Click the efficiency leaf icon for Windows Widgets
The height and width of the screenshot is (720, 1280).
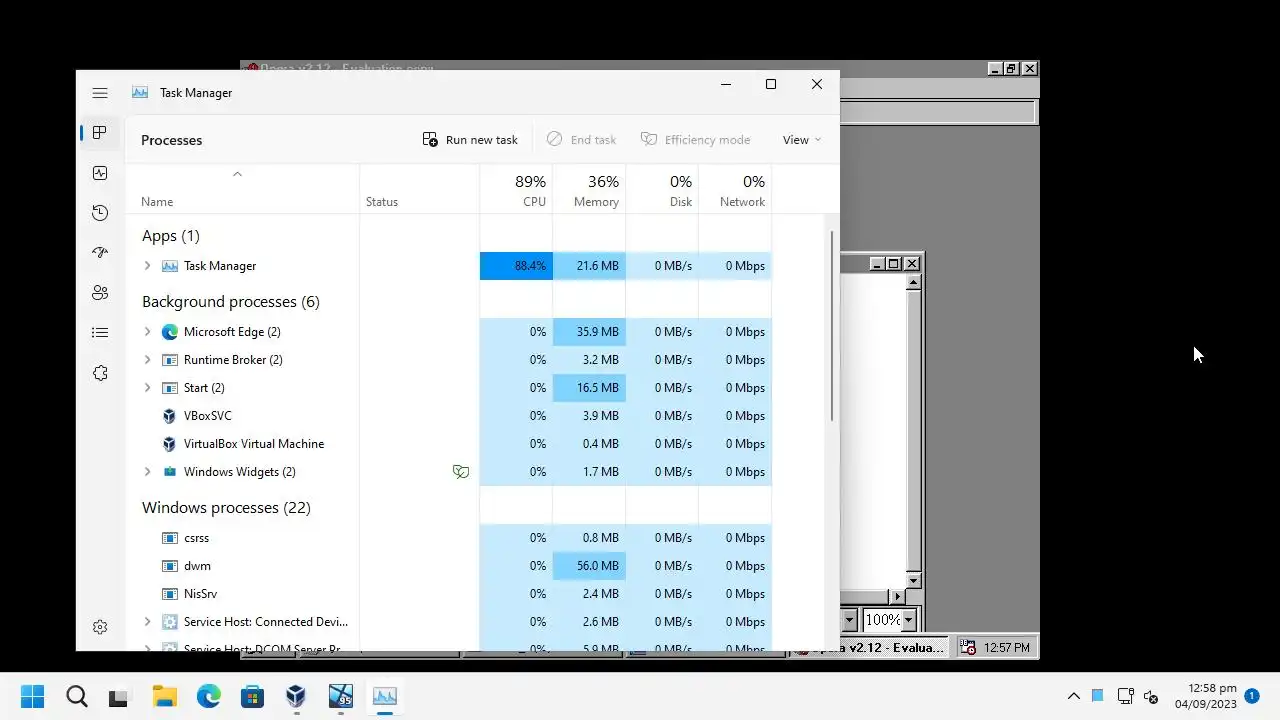tap(461, 472)
